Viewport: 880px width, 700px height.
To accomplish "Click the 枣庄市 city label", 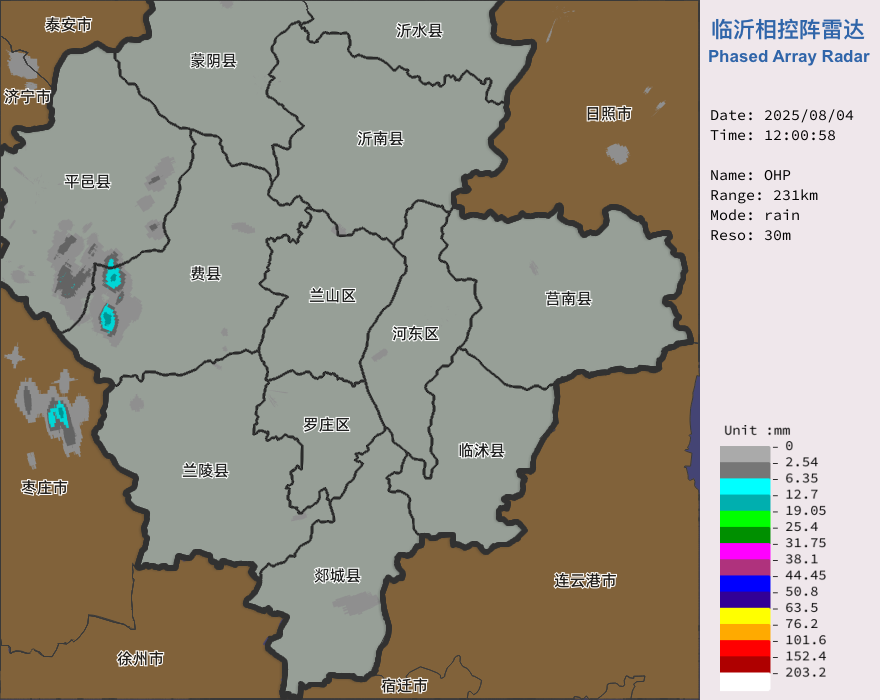I will click(x=44, y=488).
